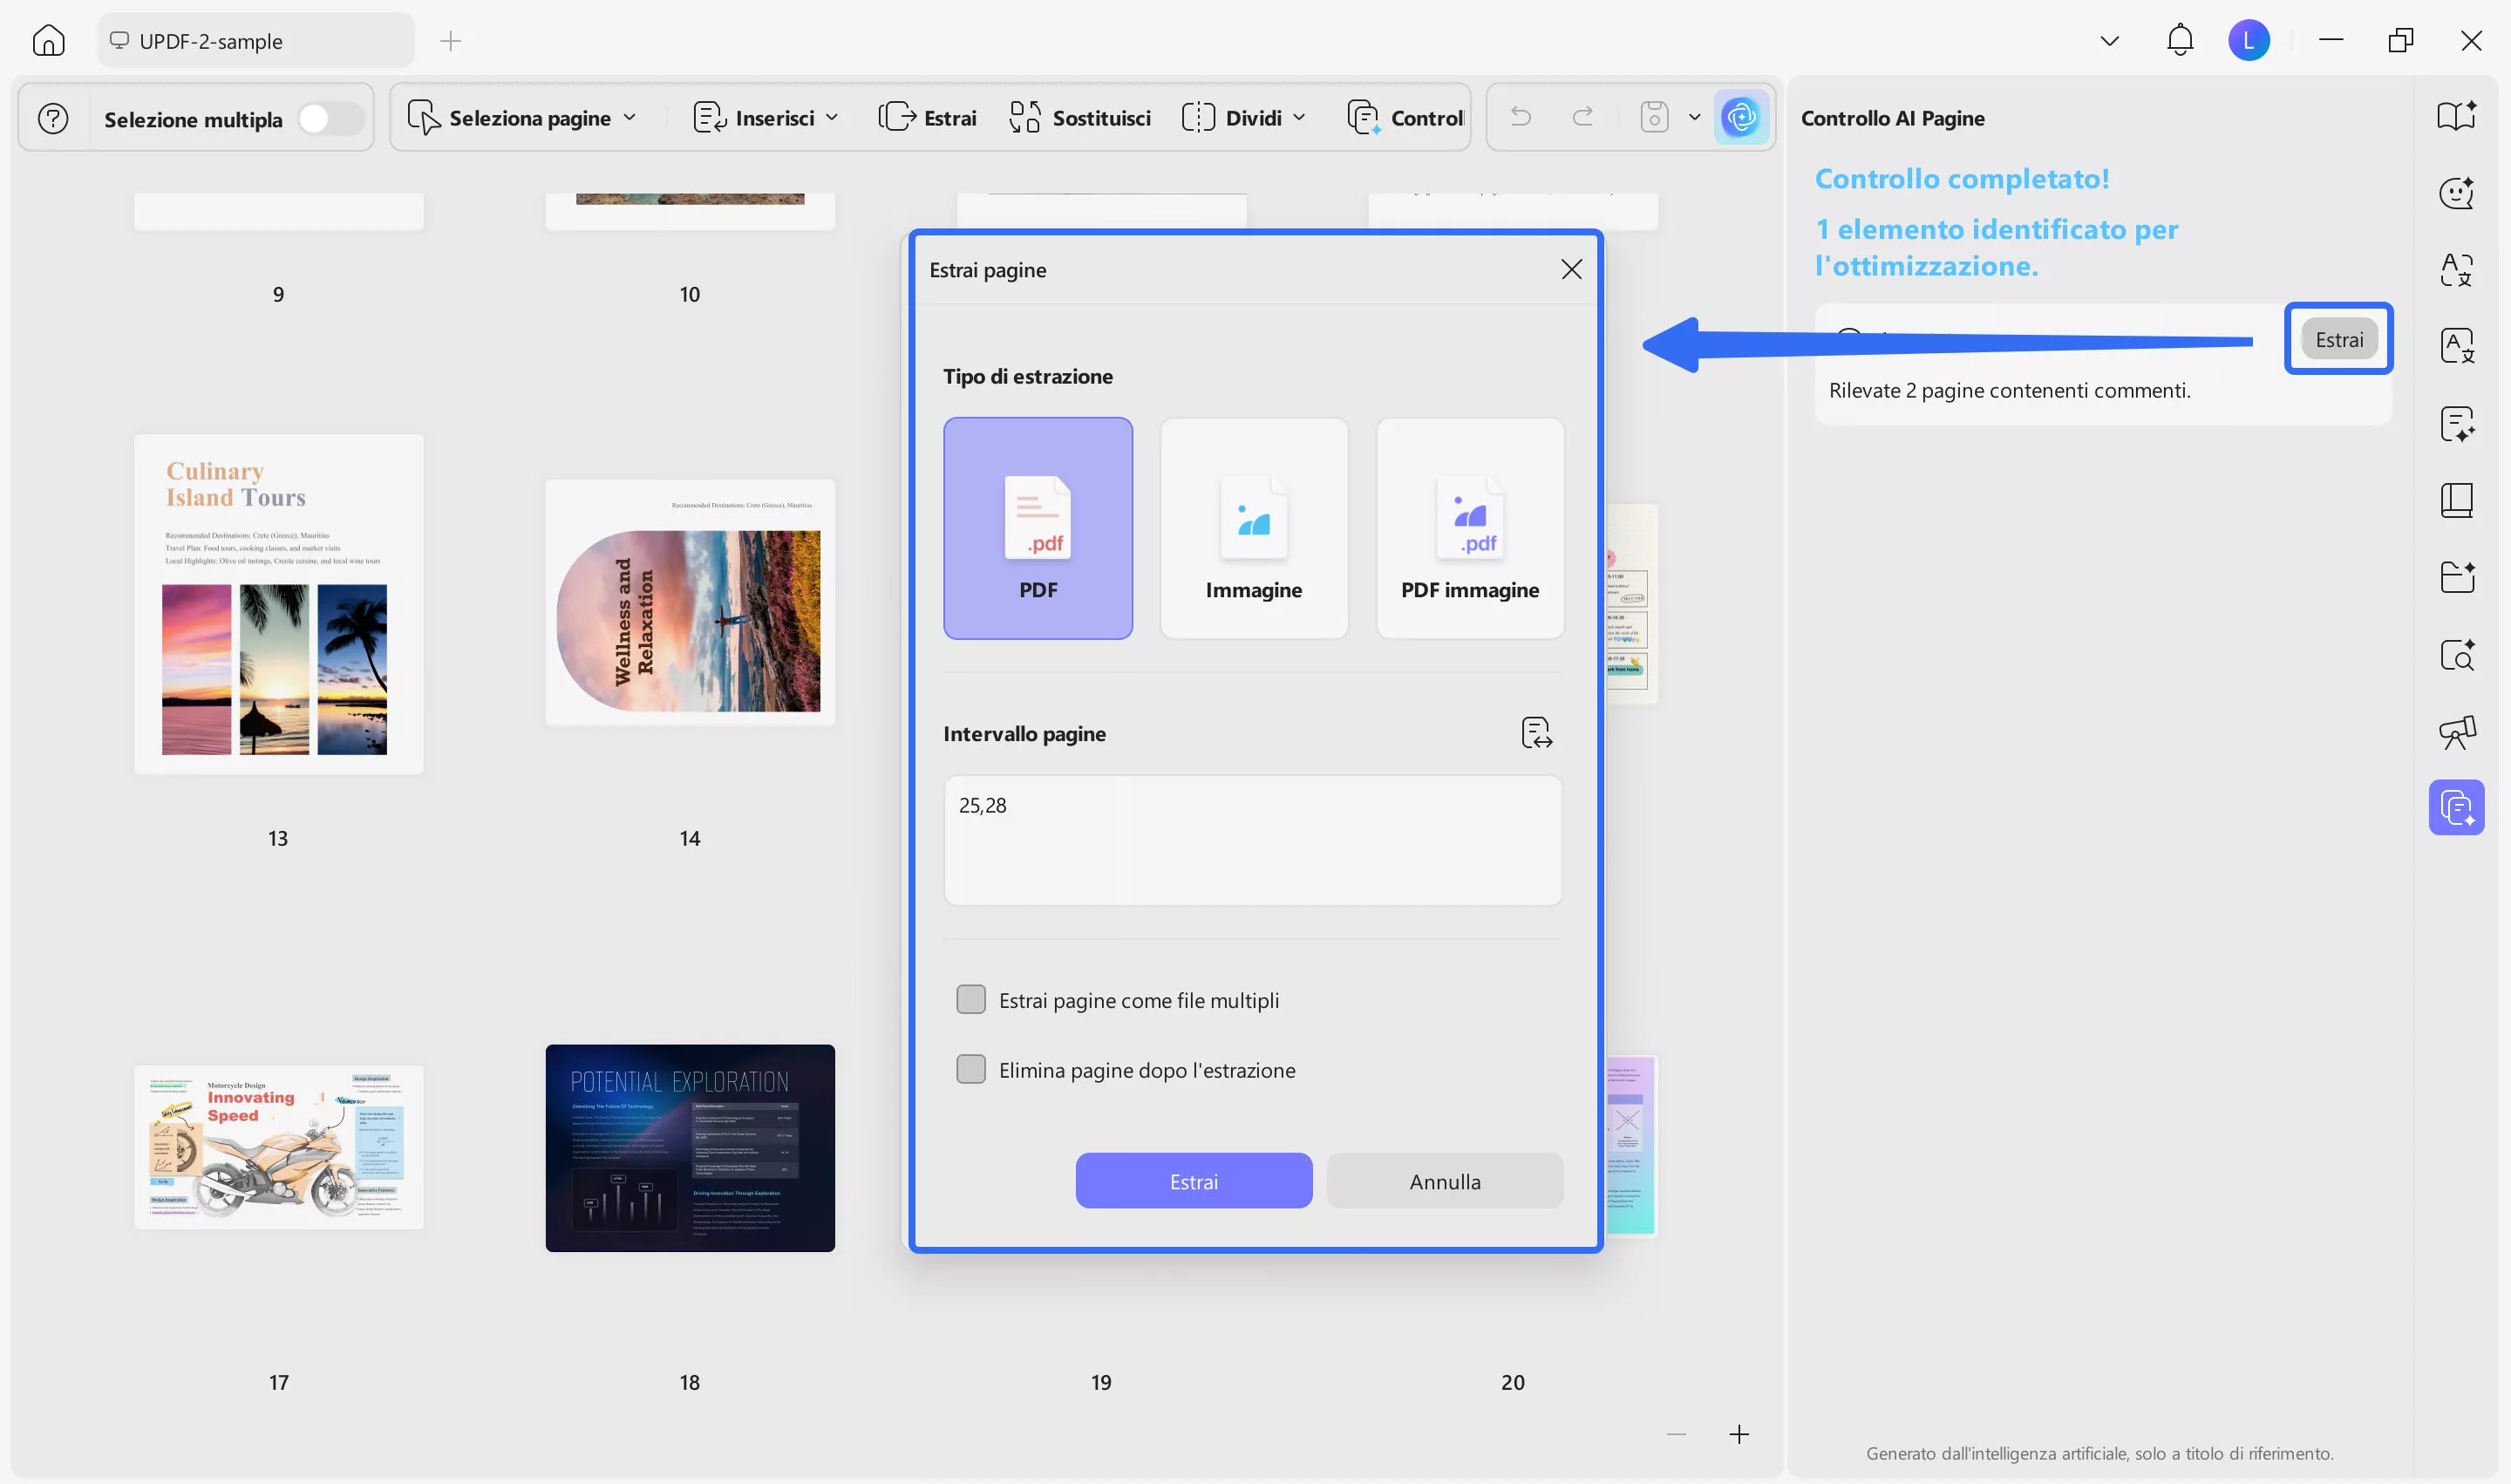Click the help question mark icon
Image resolution: width=2511 pixels, height=1484 pixels.
[x=53, y=119]
